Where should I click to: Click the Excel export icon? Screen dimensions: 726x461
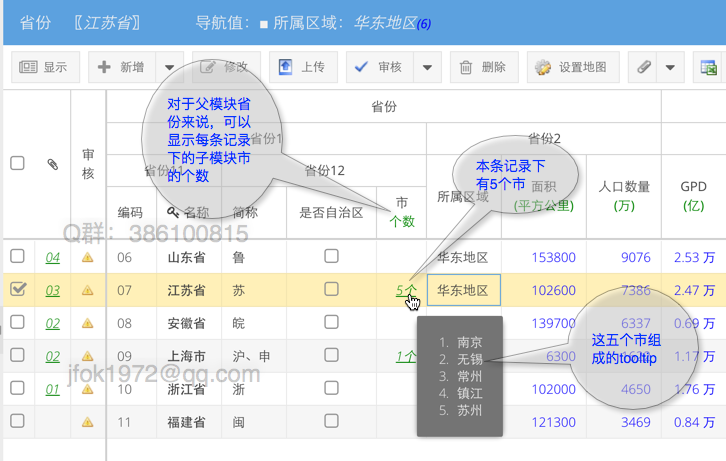click(x=709, y=68)
